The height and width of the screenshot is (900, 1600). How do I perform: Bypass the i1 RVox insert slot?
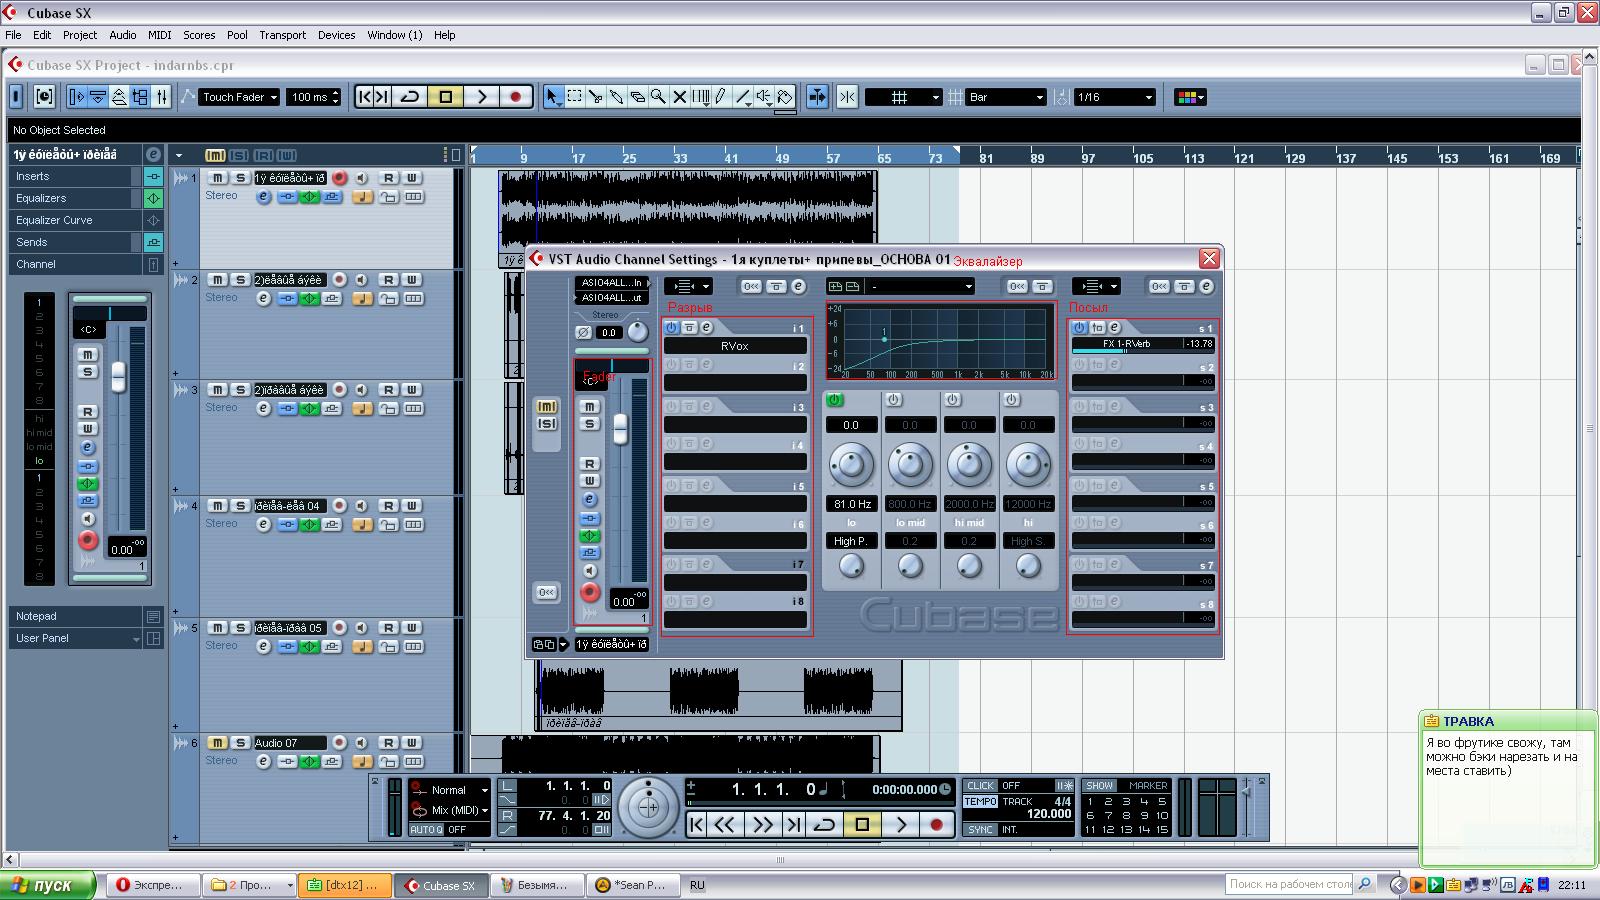click(x=689, y=328)
